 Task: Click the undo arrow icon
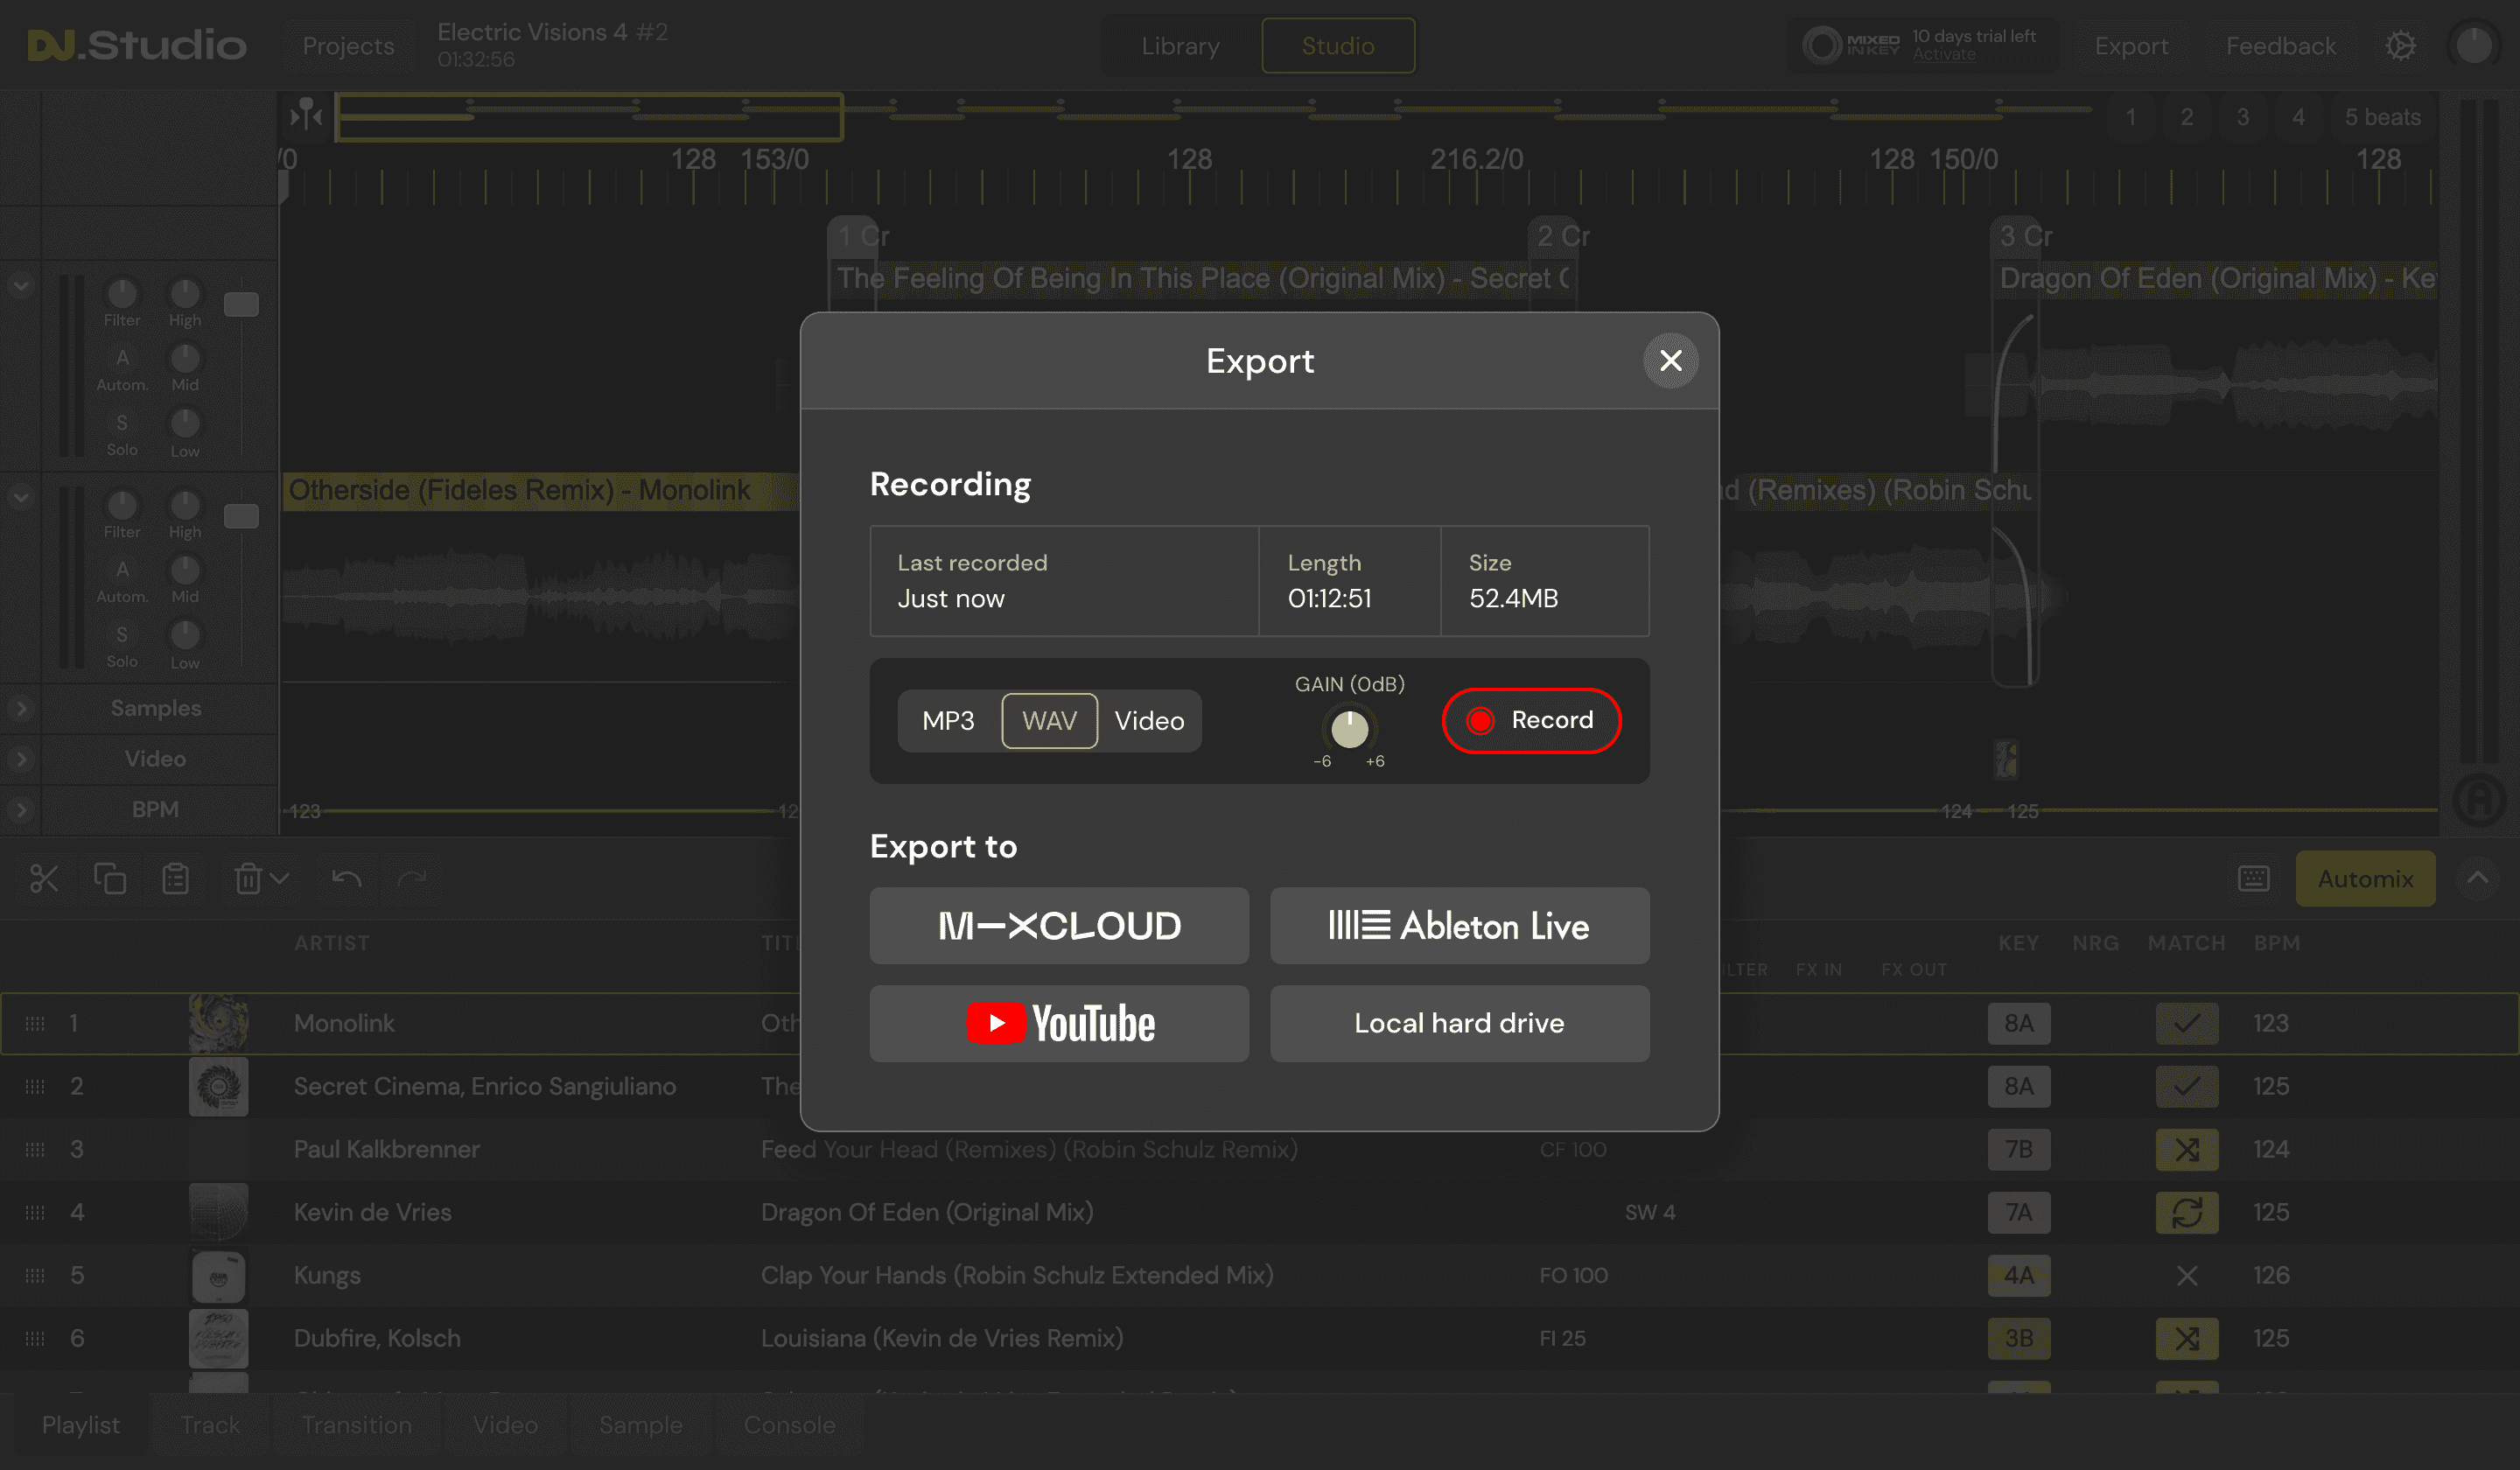346,879
